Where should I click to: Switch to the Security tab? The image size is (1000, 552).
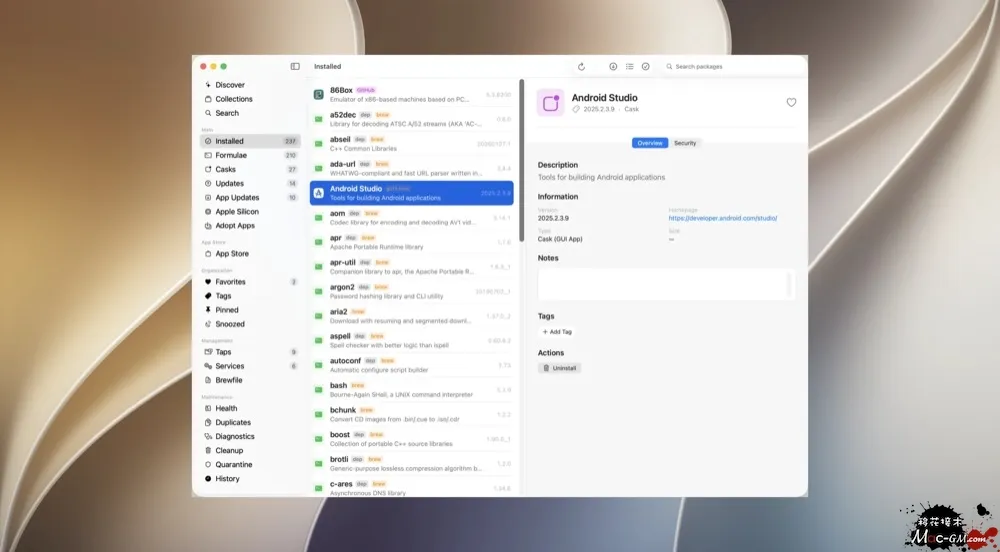pyautogui.click(x=685, y=143)
